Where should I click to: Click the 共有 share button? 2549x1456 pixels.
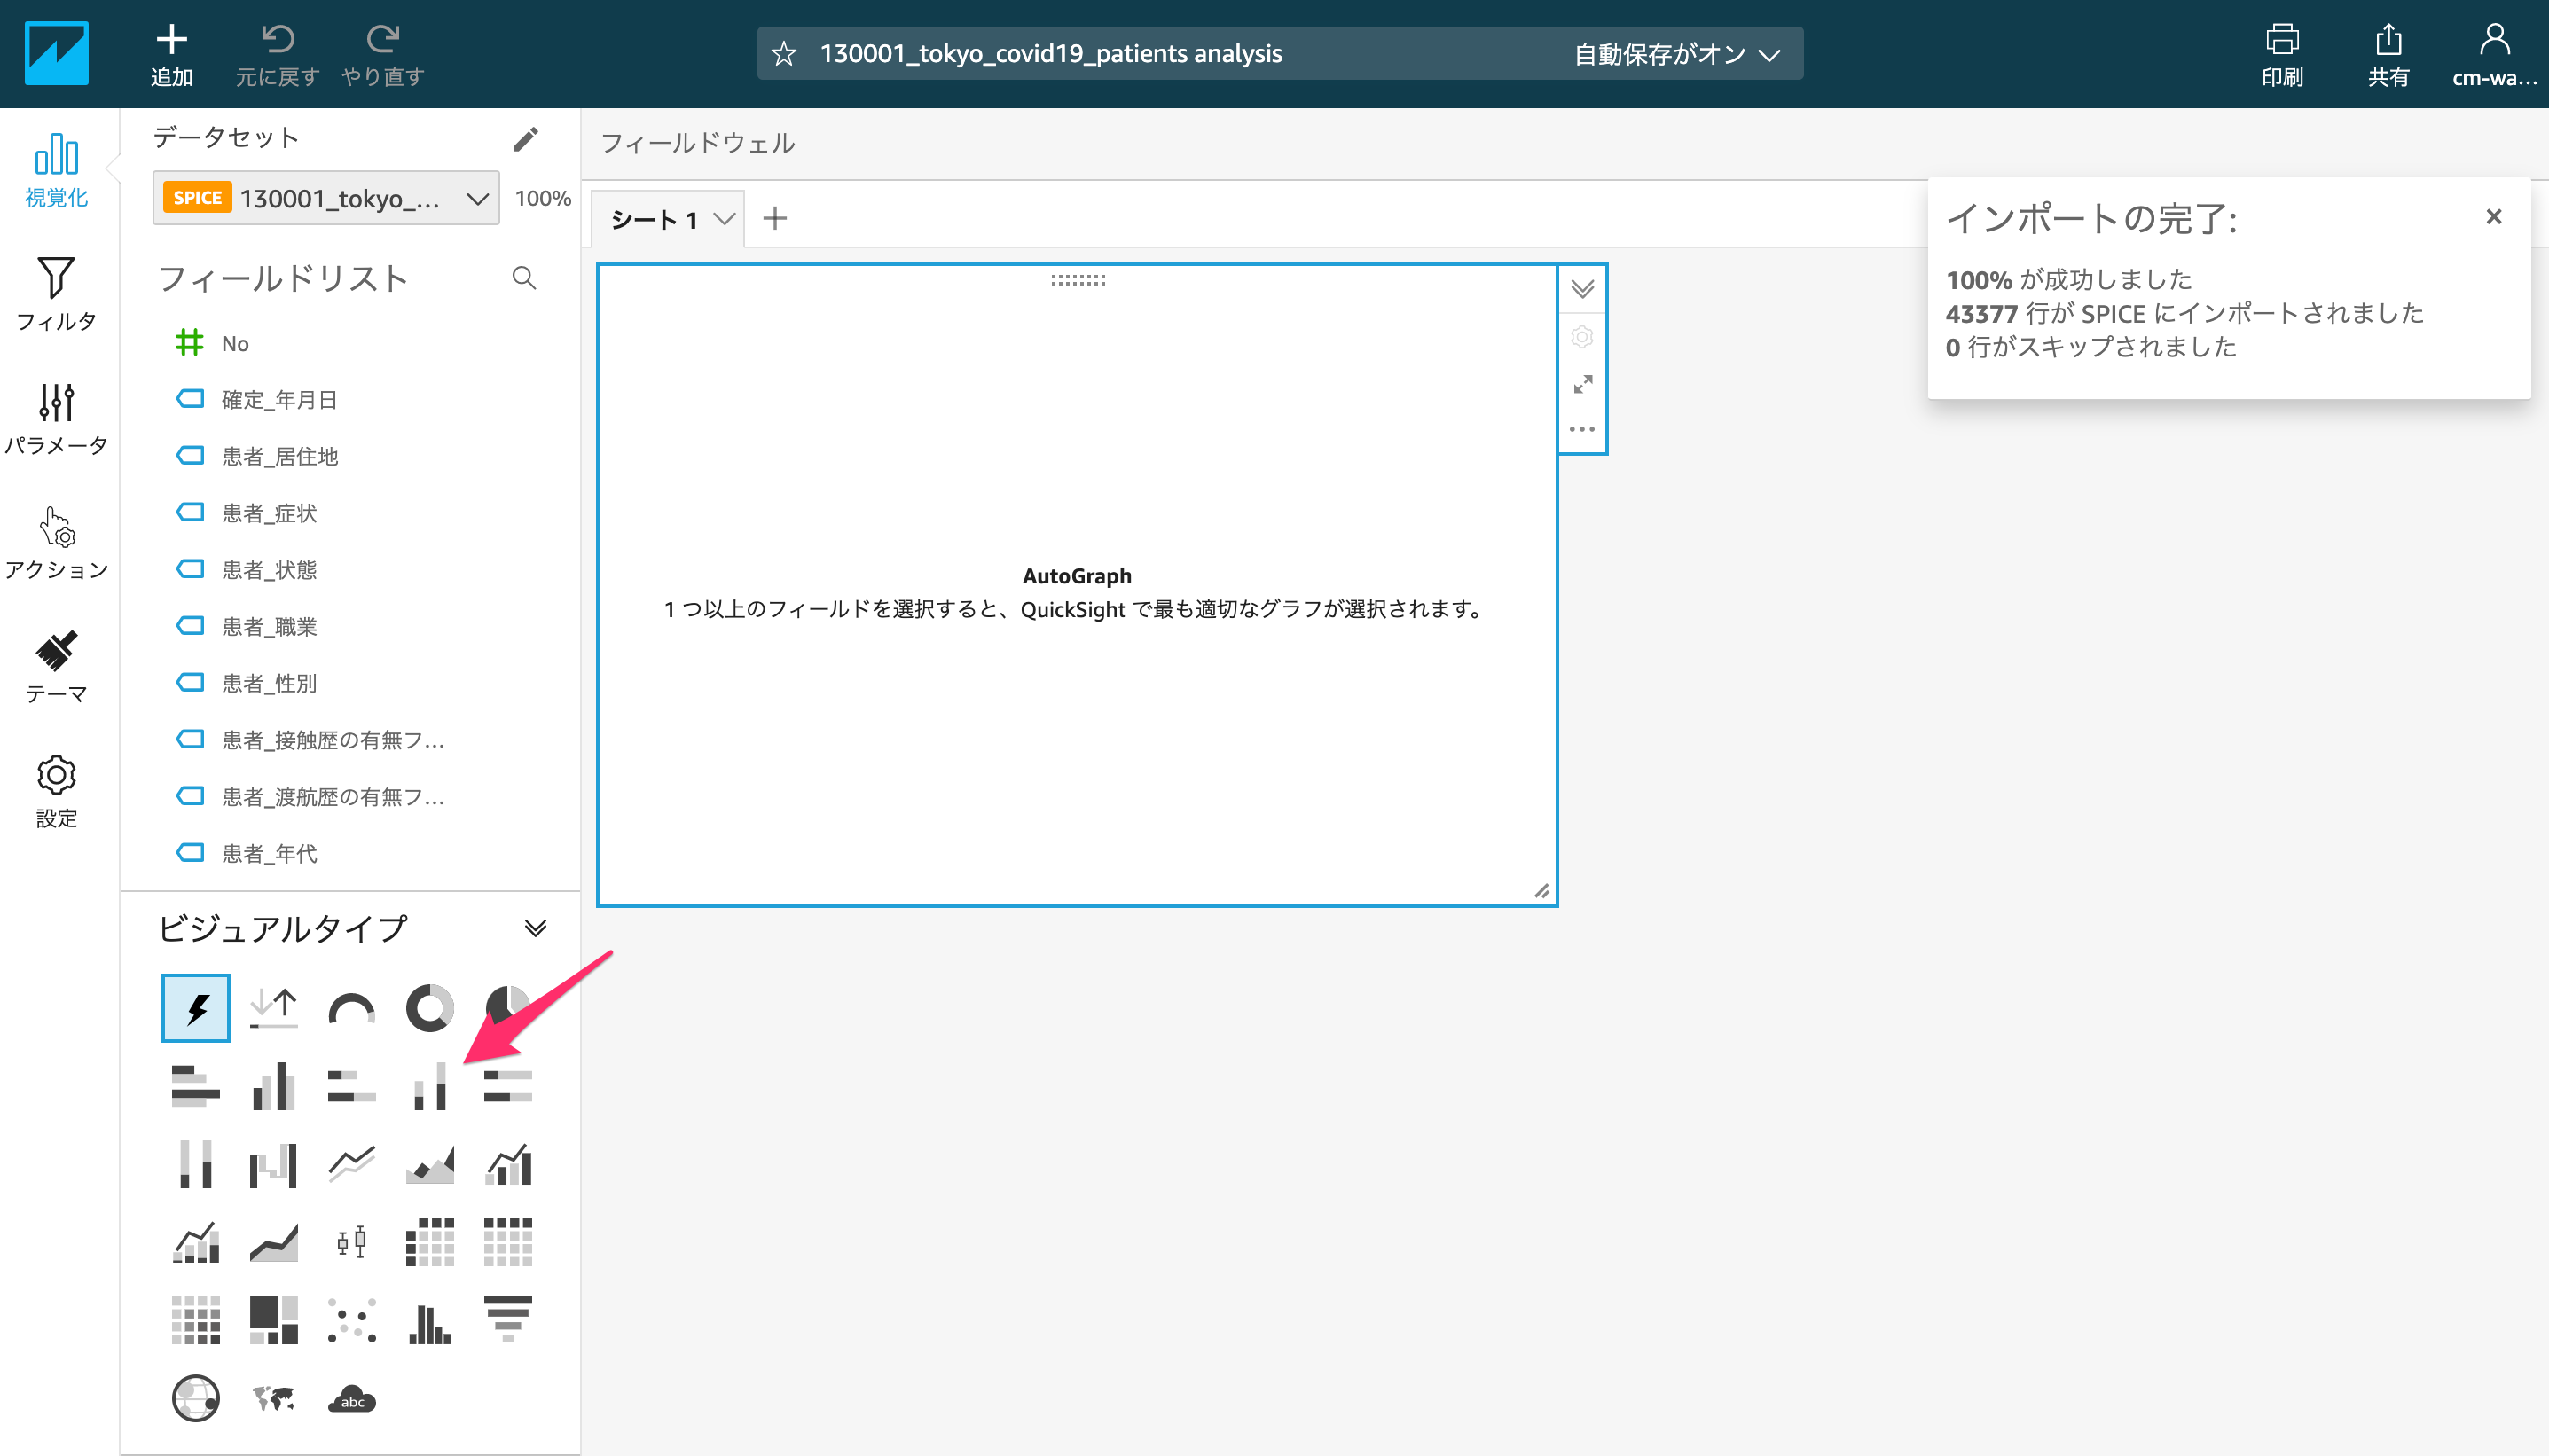click(2387, 55)
